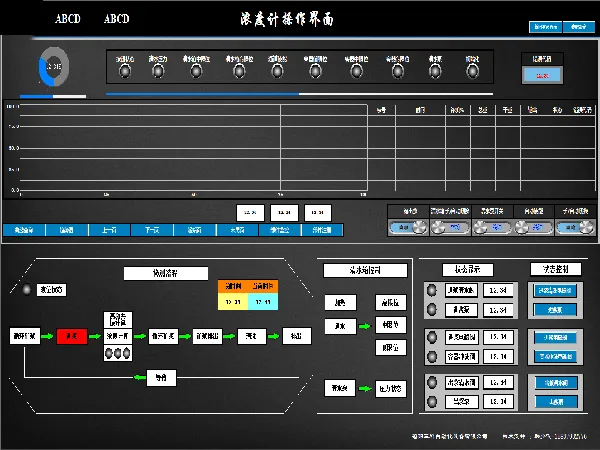Select the 下一页 next page tab

(151, 230)
